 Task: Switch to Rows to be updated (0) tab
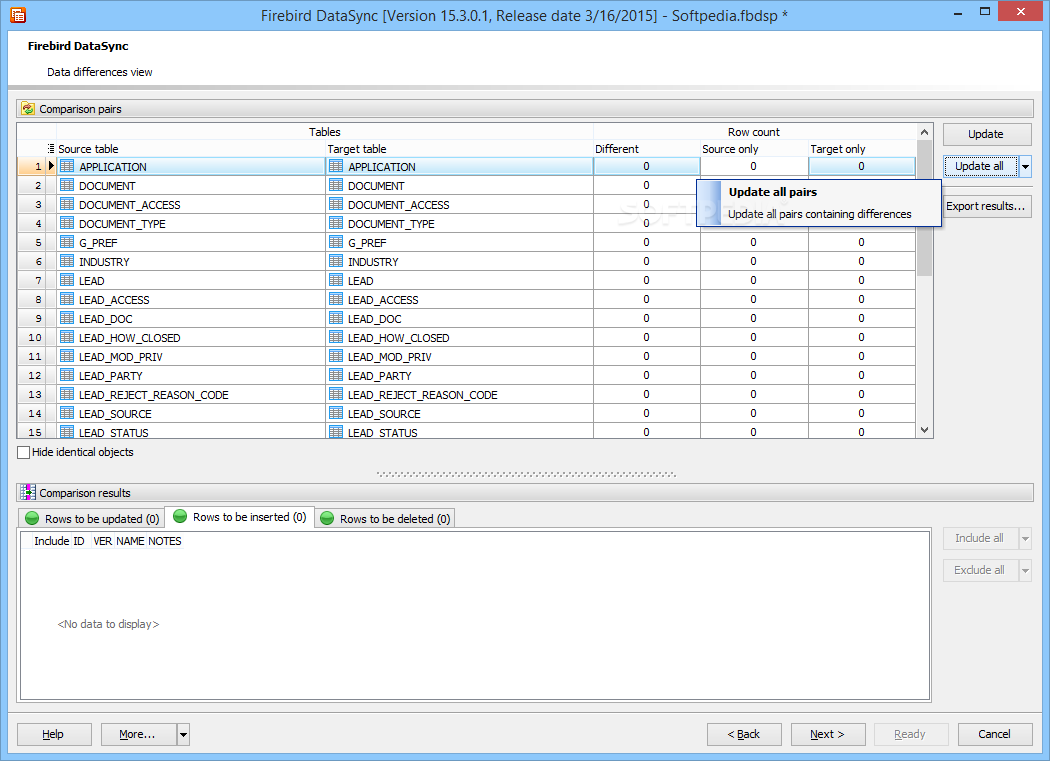pos(92,518)
